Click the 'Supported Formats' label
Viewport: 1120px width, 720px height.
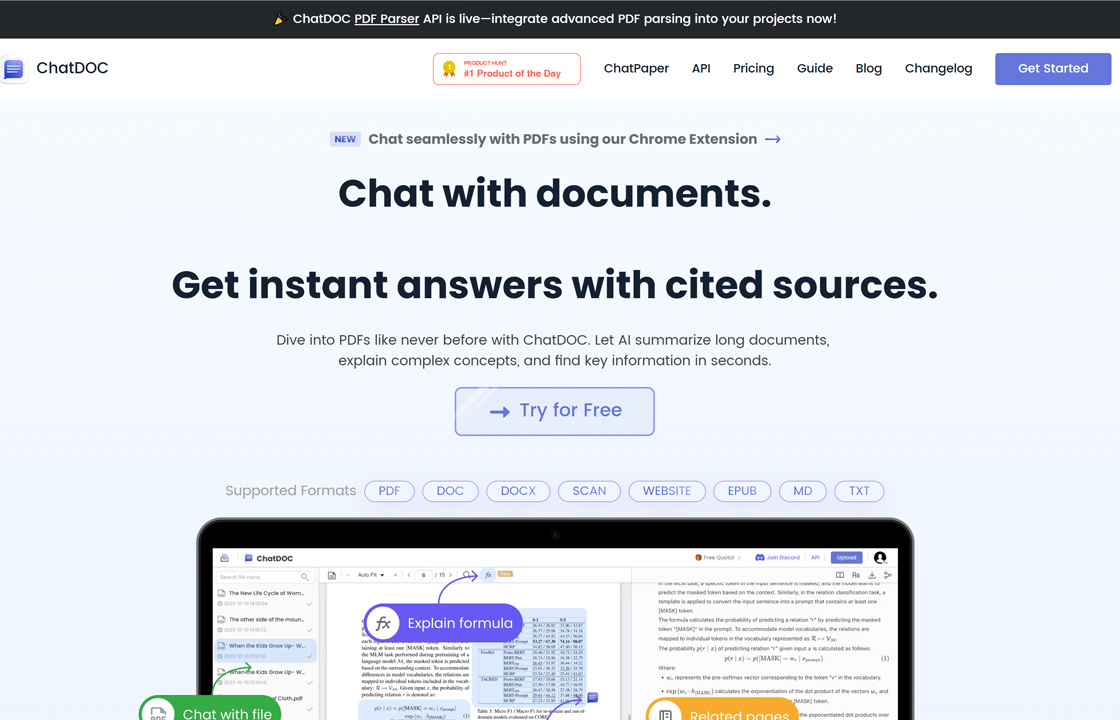pos(291,491)
